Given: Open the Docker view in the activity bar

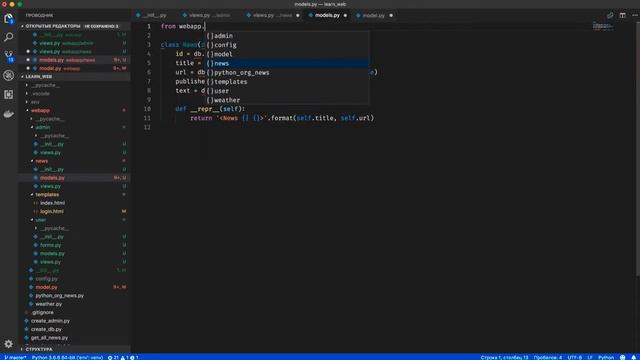Looking at the screenshot, I should pos(9,114).
